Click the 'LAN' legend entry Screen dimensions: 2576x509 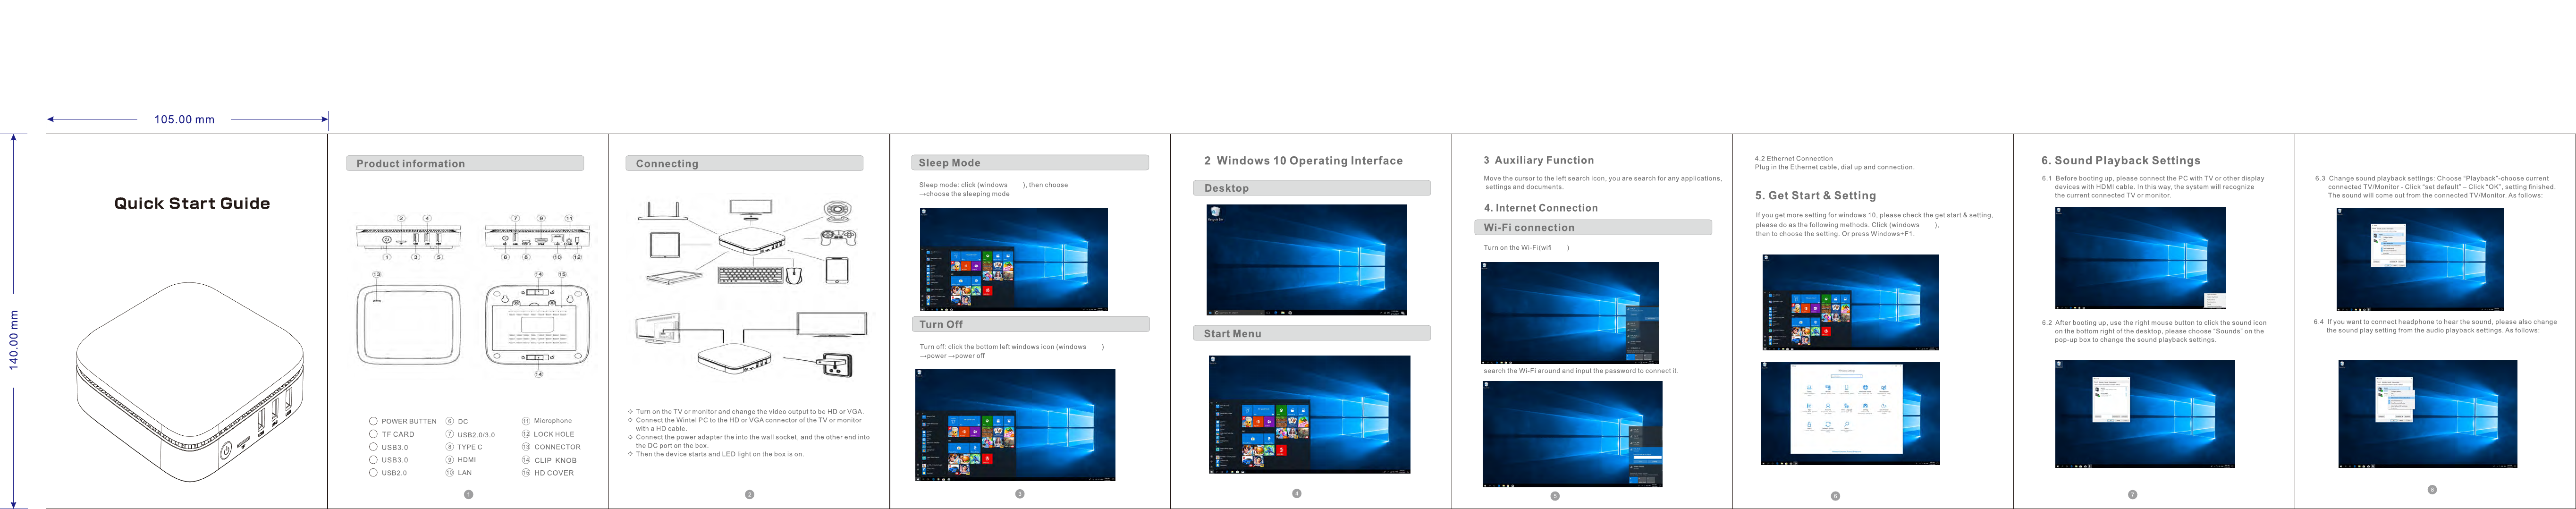[x=465, y=473]
